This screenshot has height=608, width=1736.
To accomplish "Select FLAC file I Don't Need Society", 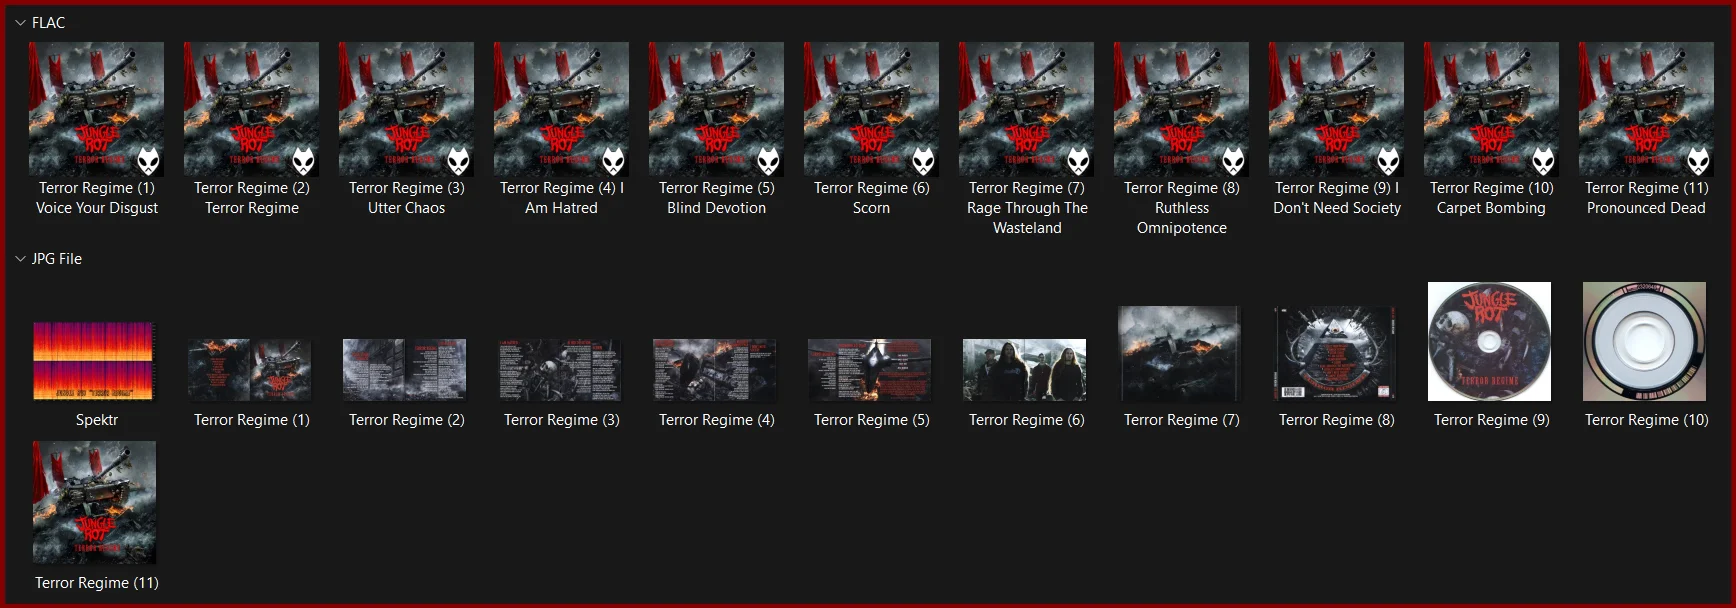I will pos(1336,109).
